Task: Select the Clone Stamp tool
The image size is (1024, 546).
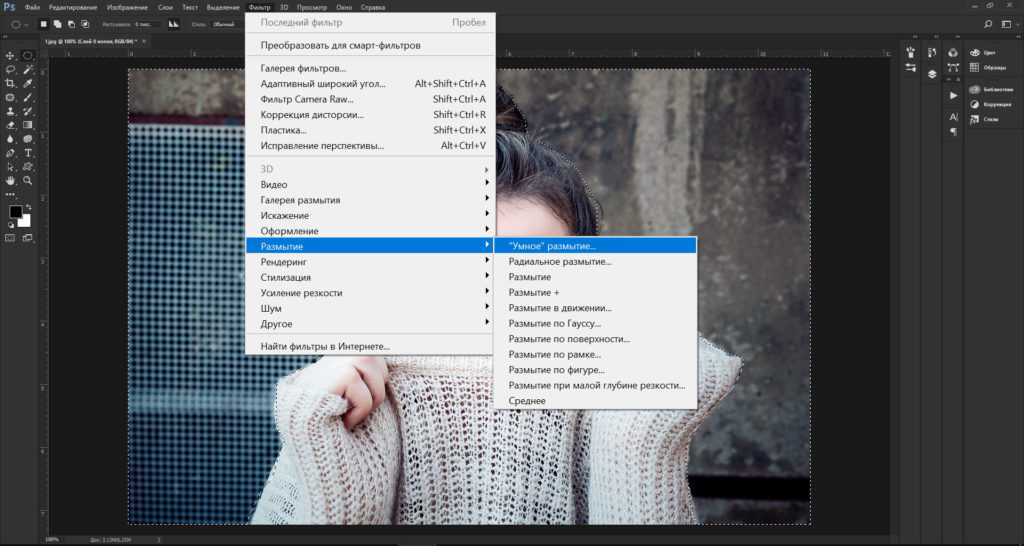Action: 10,111
